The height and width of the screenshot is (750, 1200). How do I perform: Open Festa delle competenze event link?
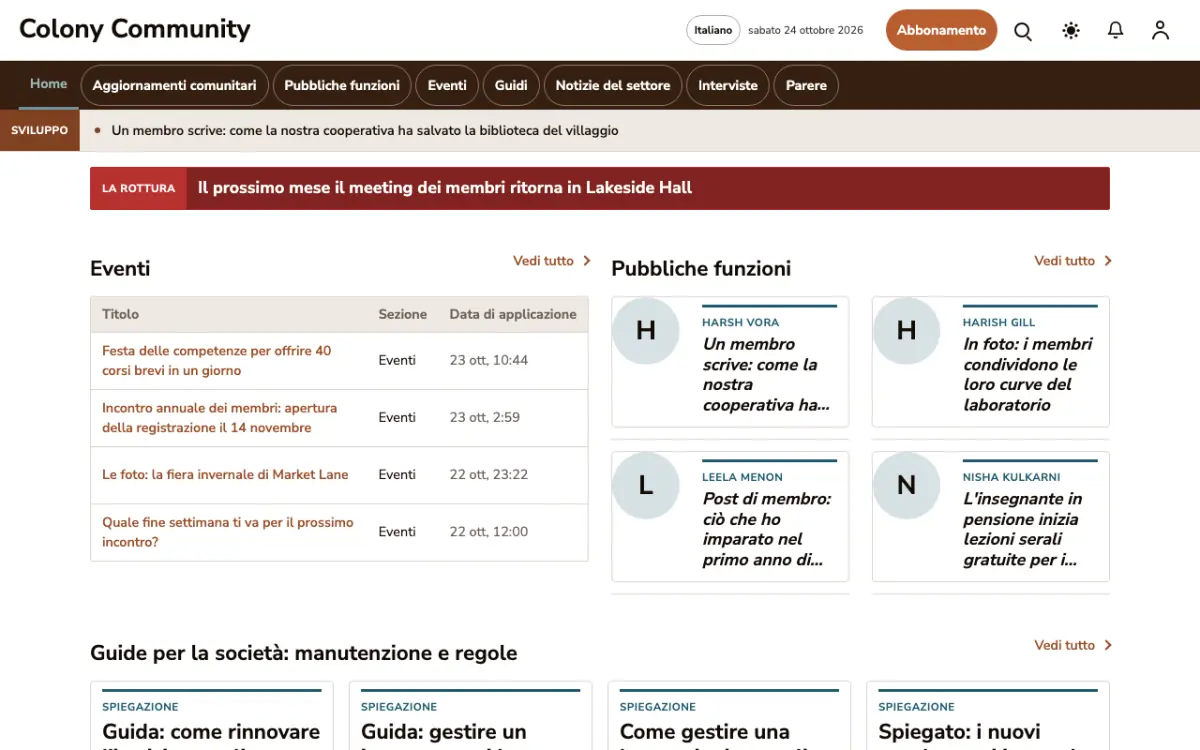click(x=217, y=361)
